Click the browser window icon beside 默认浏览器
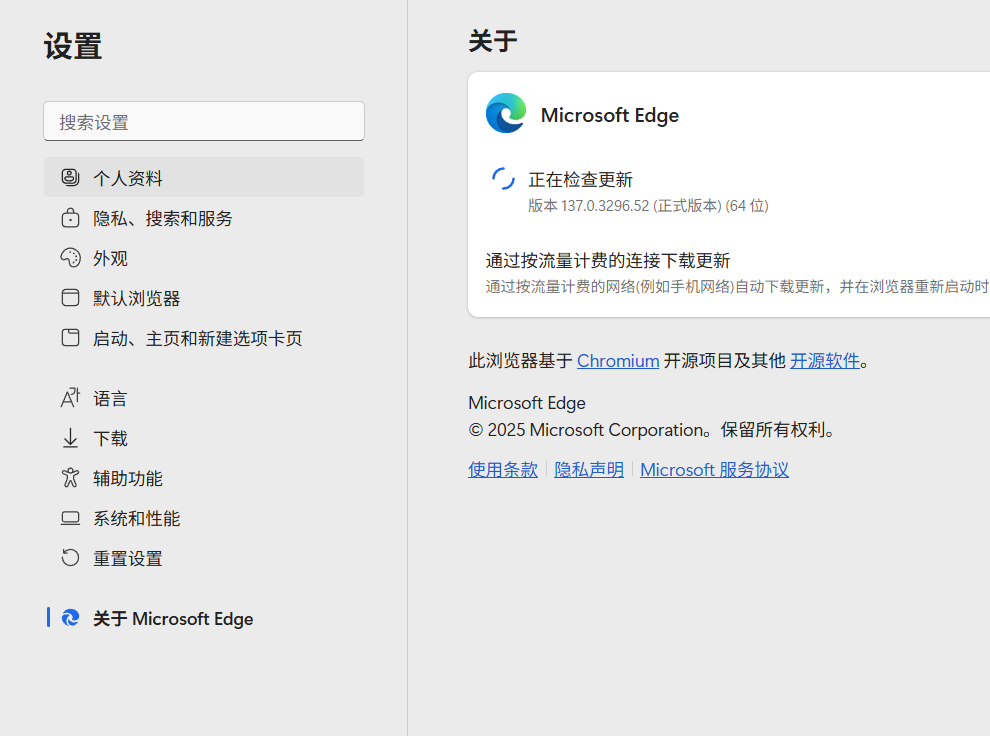 coord(70,297)
